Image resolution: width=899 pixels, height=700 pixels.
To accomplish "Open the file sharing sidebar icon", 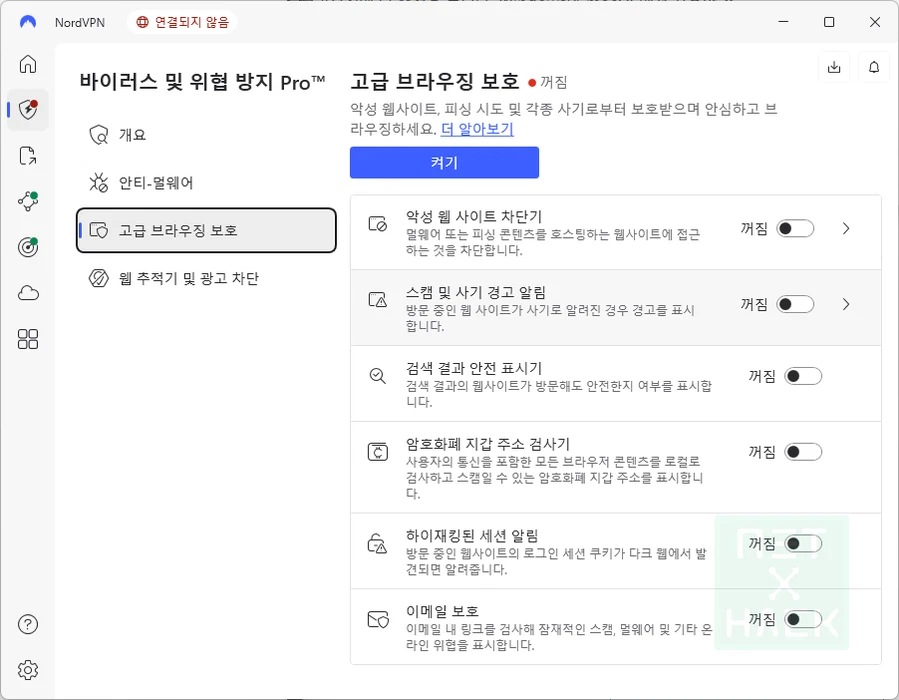I will point(28,155).
